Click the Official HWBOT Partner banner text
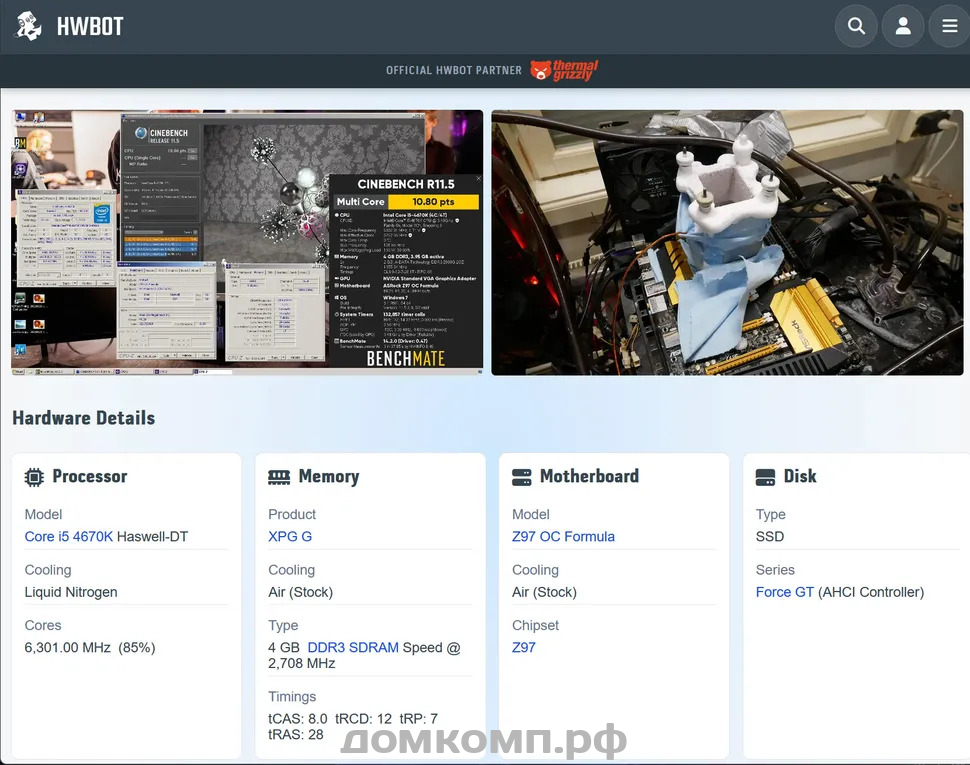The width and height of the screenshot is (970, 765). (x=454, y=71)
